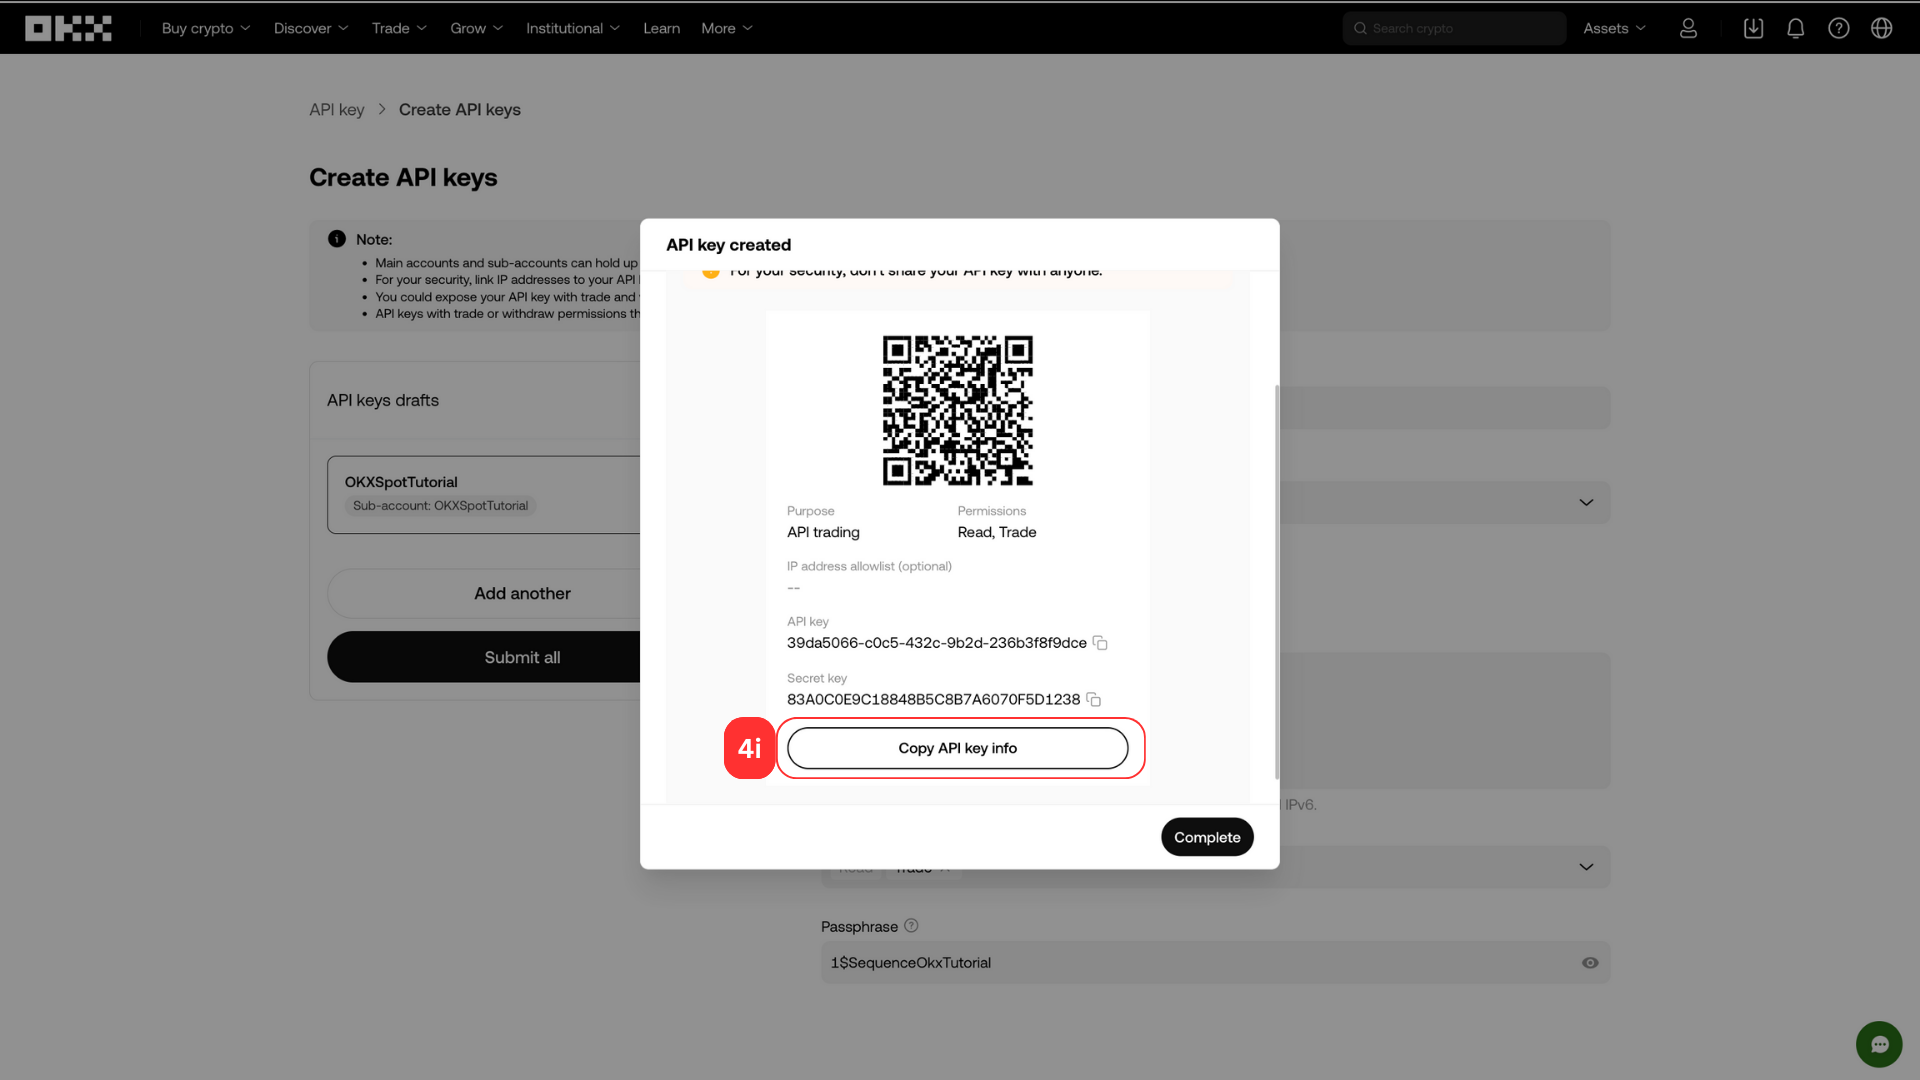Click the Sub-account: OKXSpotTutorial tag
1920x1080 pixels.
click(440, 506)
